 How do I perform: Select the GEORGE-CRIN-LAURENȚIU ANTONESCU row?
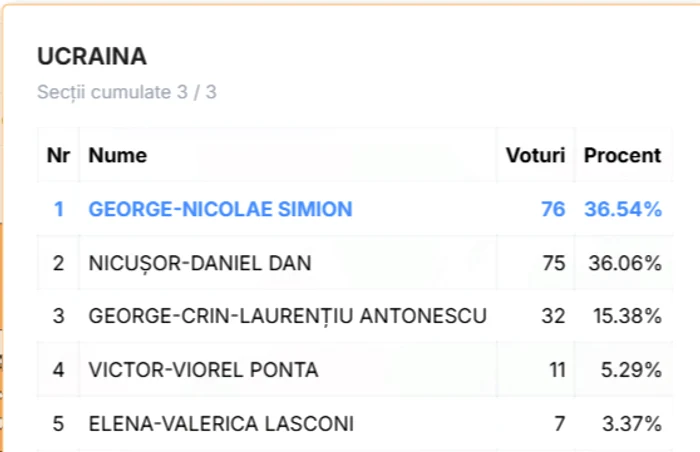[355, 316]
